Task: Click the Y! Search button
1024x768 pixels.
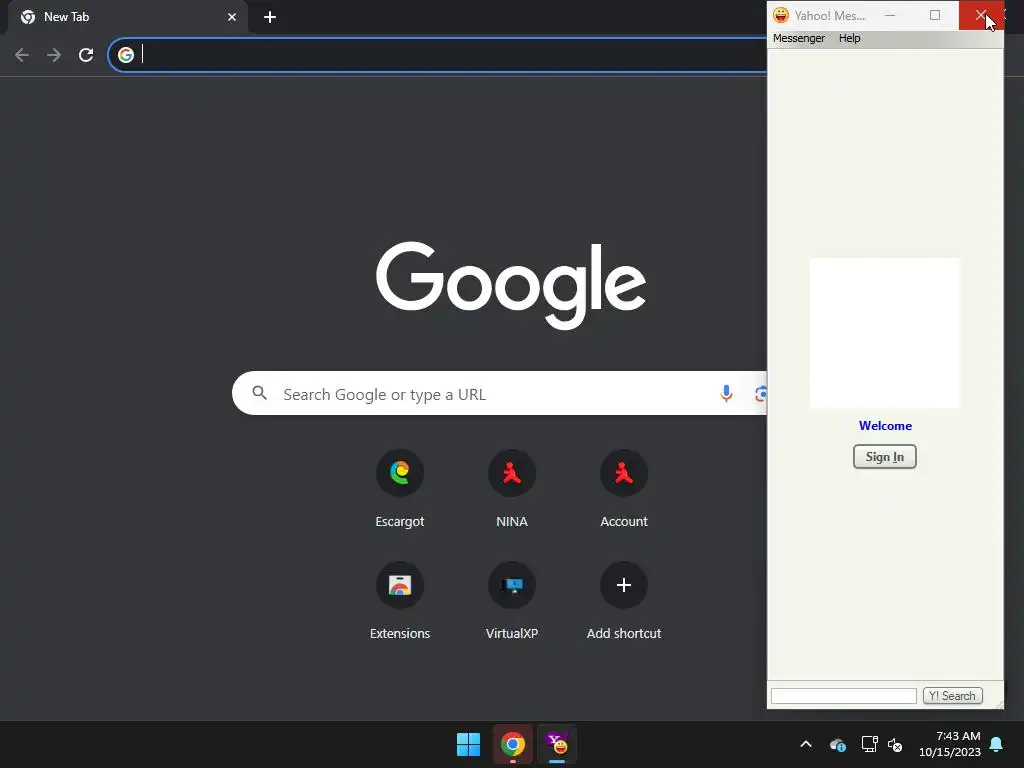Action: click(x=952, y=696)
